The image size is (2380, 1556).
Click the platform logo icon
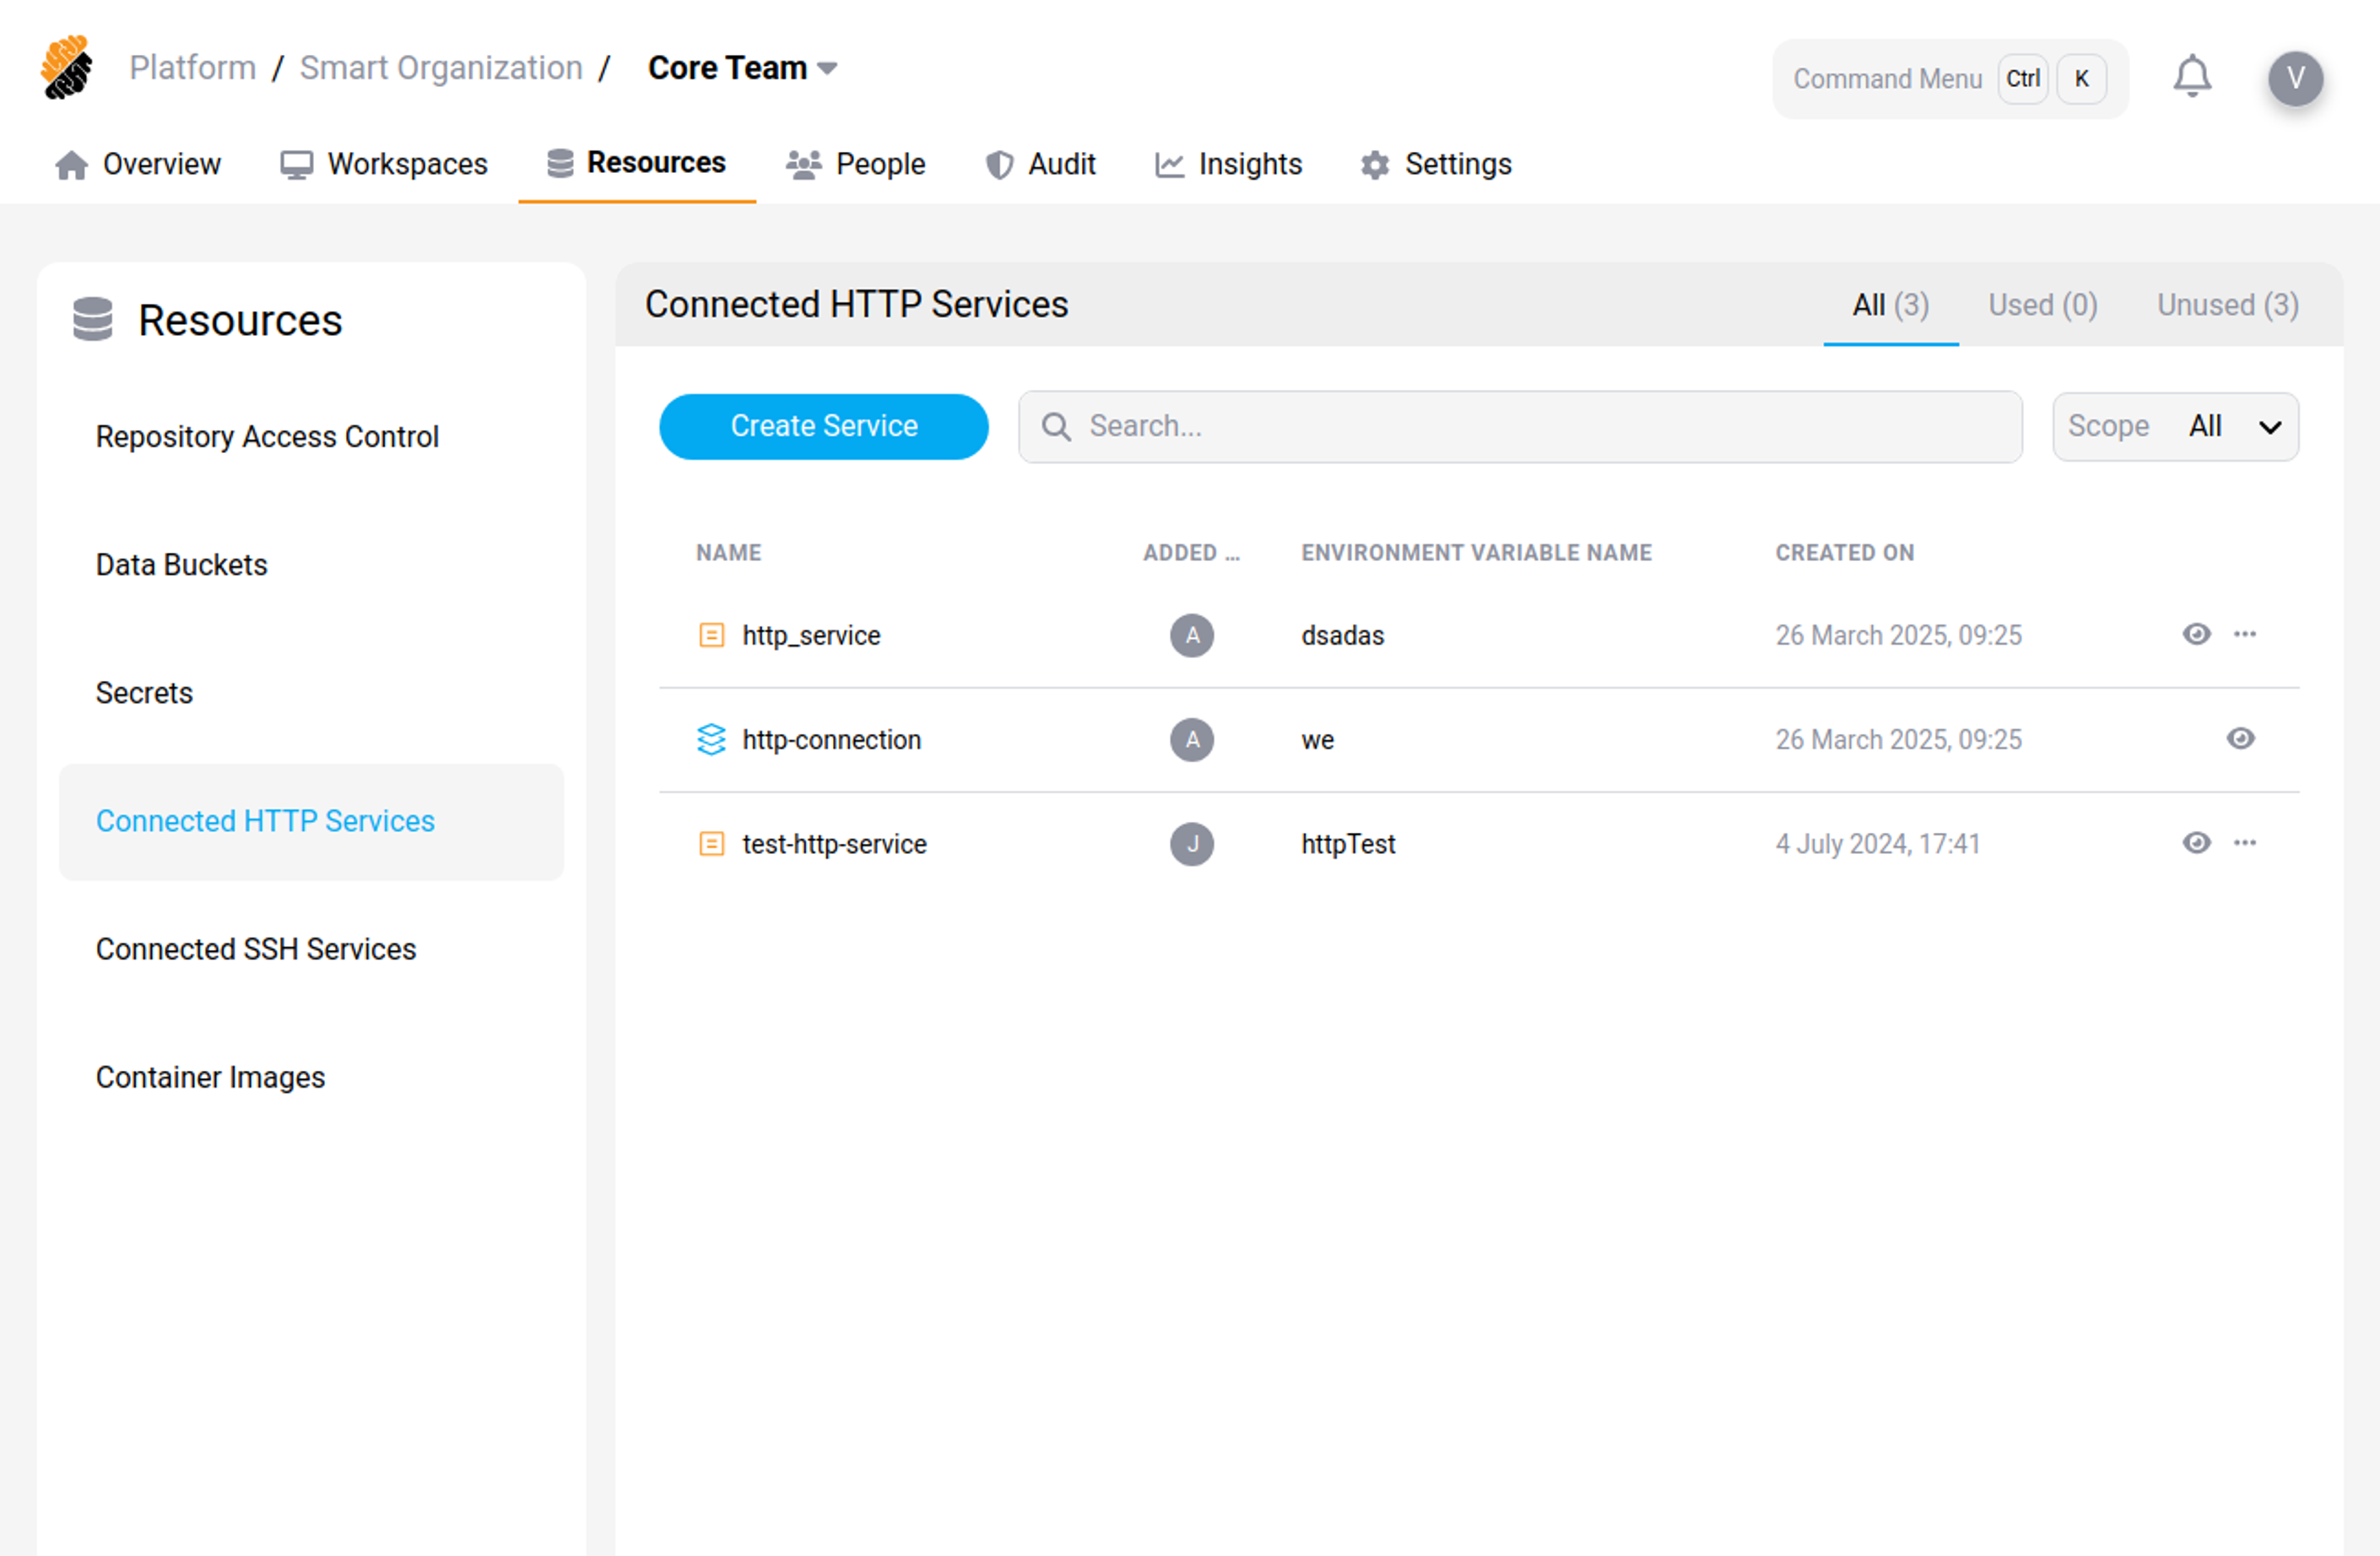(x=67, y=68)
